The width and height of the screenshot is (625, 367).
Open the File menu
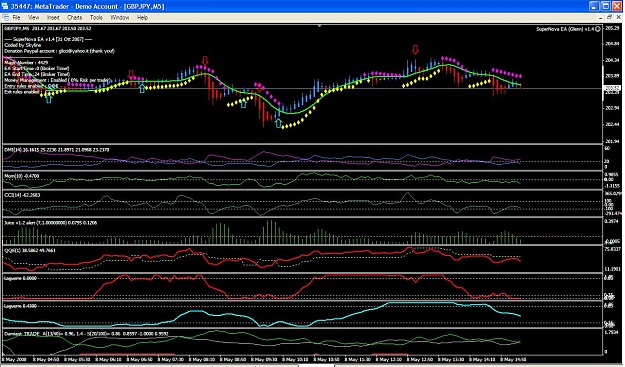(16, 18)
